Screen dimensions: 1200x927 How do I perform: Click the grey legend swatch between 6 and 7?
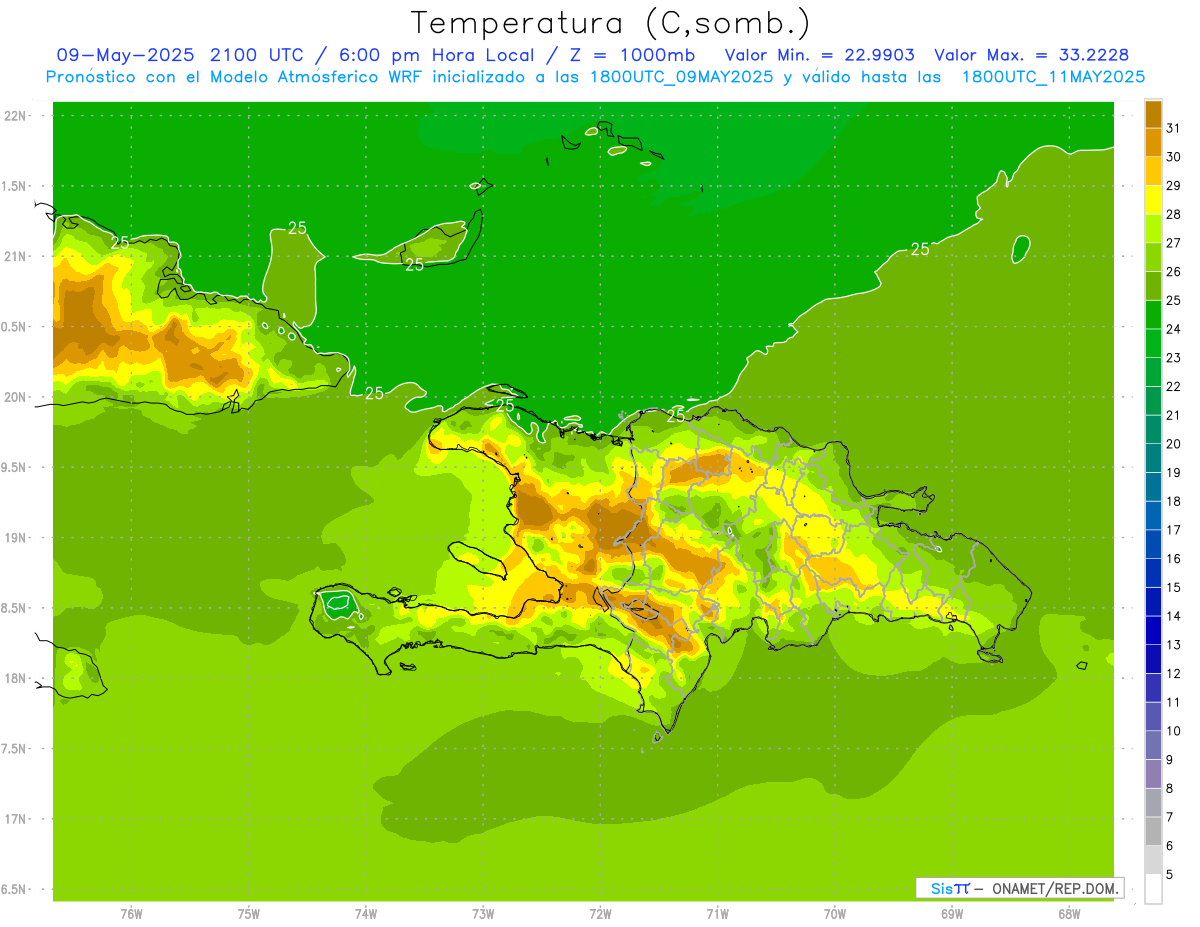coord(1153,831)
